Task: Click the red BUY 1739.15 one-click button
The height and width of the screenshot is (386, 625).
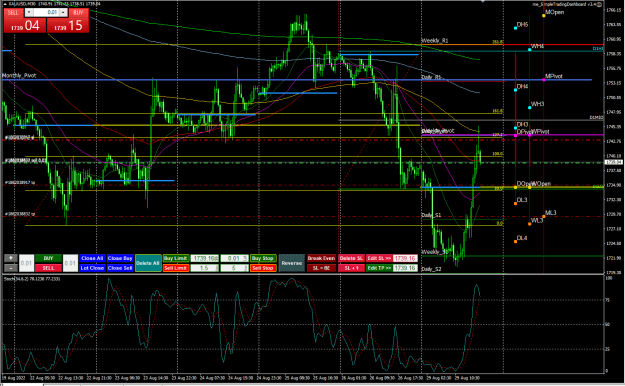Action: [x=68, y=26]
